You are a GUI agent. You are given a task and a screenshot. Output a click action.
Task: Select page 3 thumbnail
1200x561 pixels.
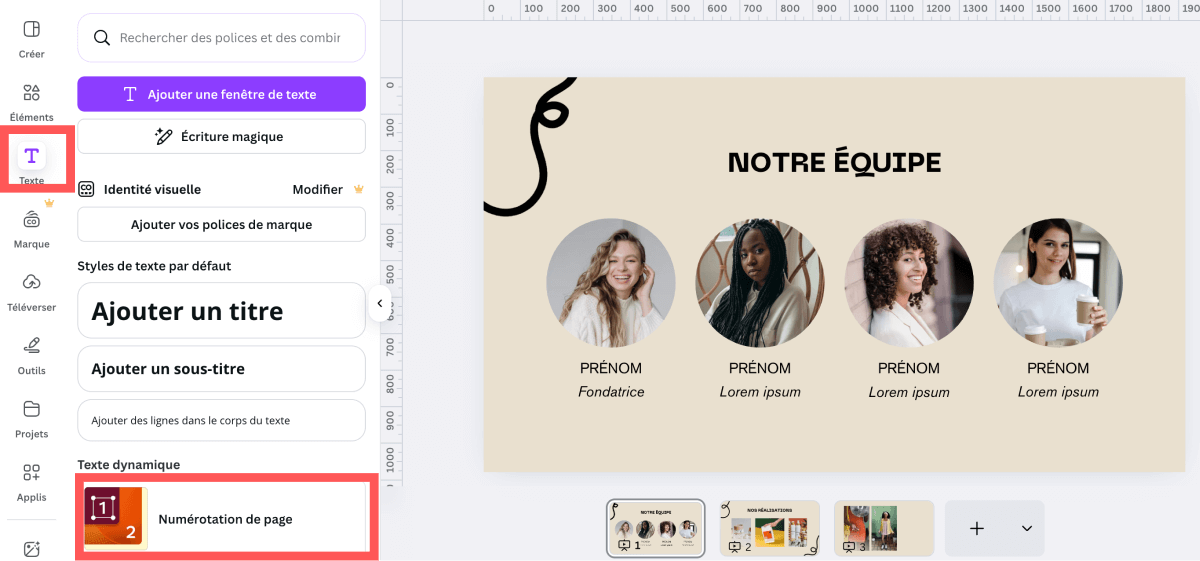pos(884,528)
